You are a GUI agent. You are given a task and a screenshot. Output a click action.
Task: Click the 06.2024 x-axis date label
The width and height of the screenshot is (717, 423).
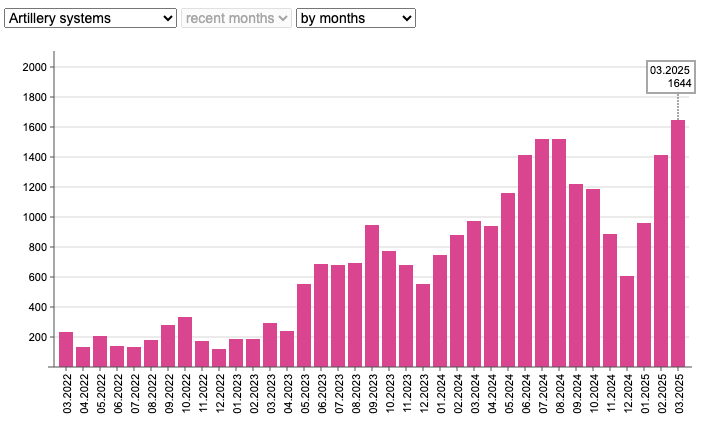(526, 394)
